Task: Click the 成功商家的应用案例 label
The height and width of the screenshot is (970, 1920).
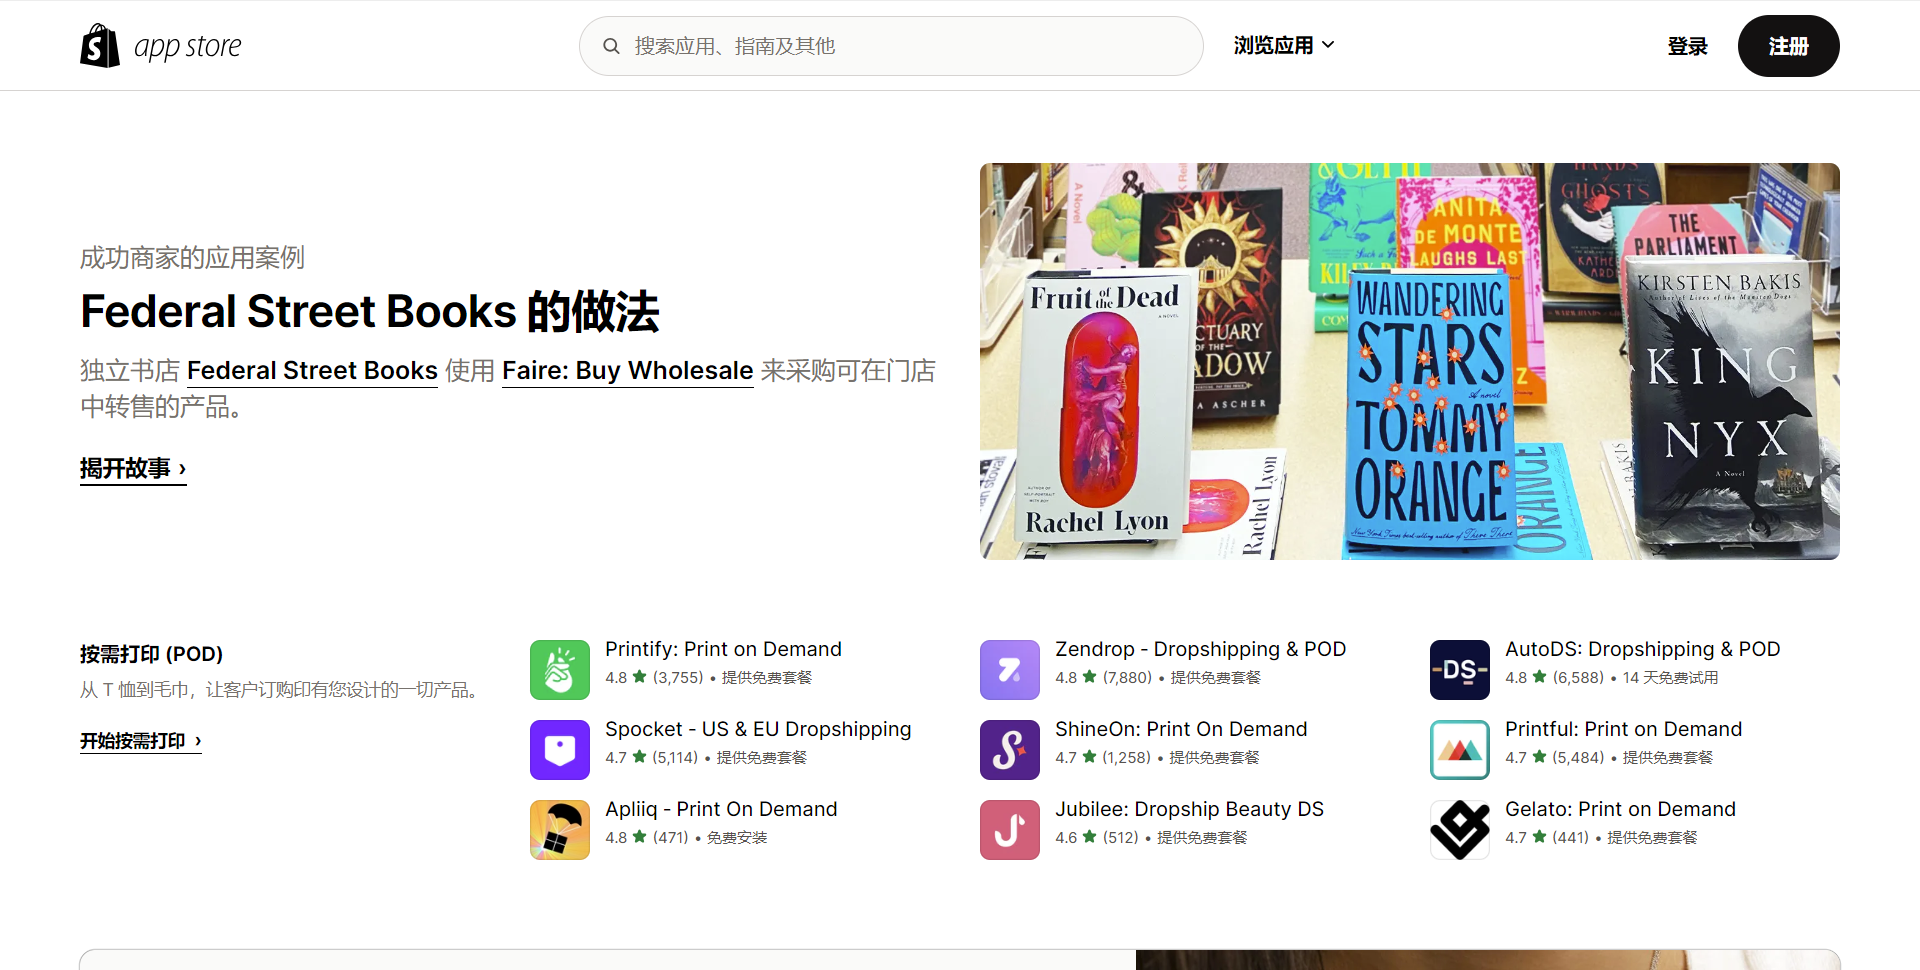Action: [192, 258]
